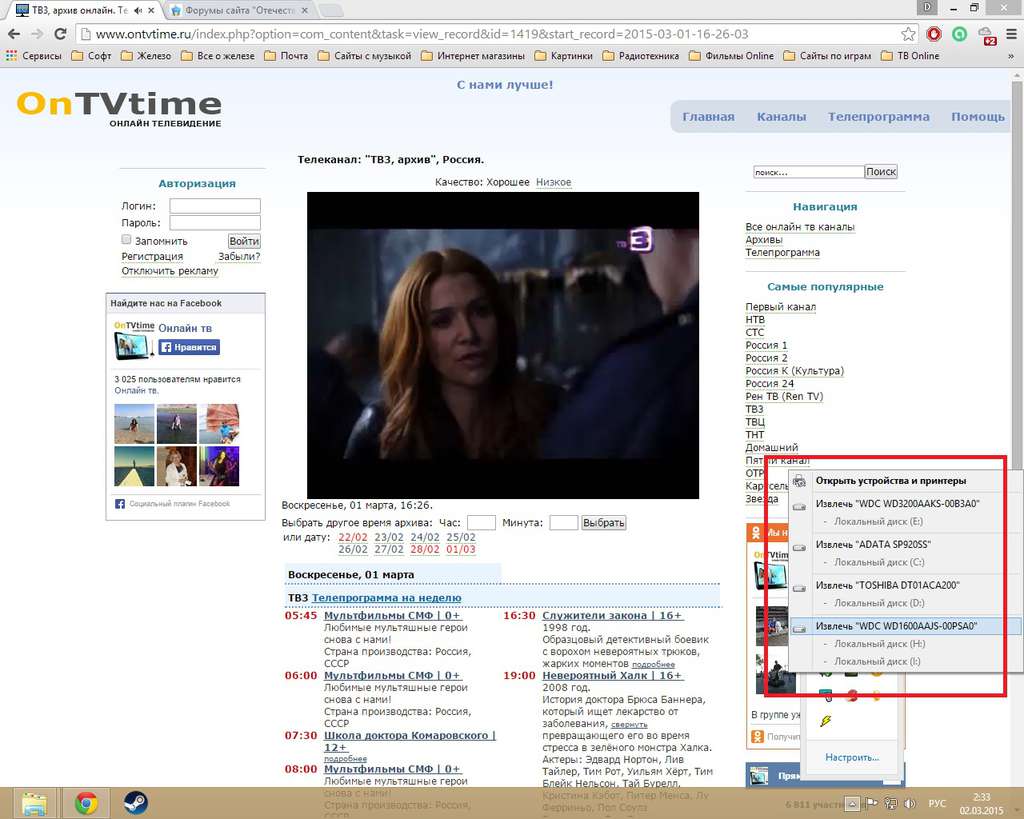This screenshot has width=1024, height=819.
Task: Click the video player frame
Action: [503, 345]
